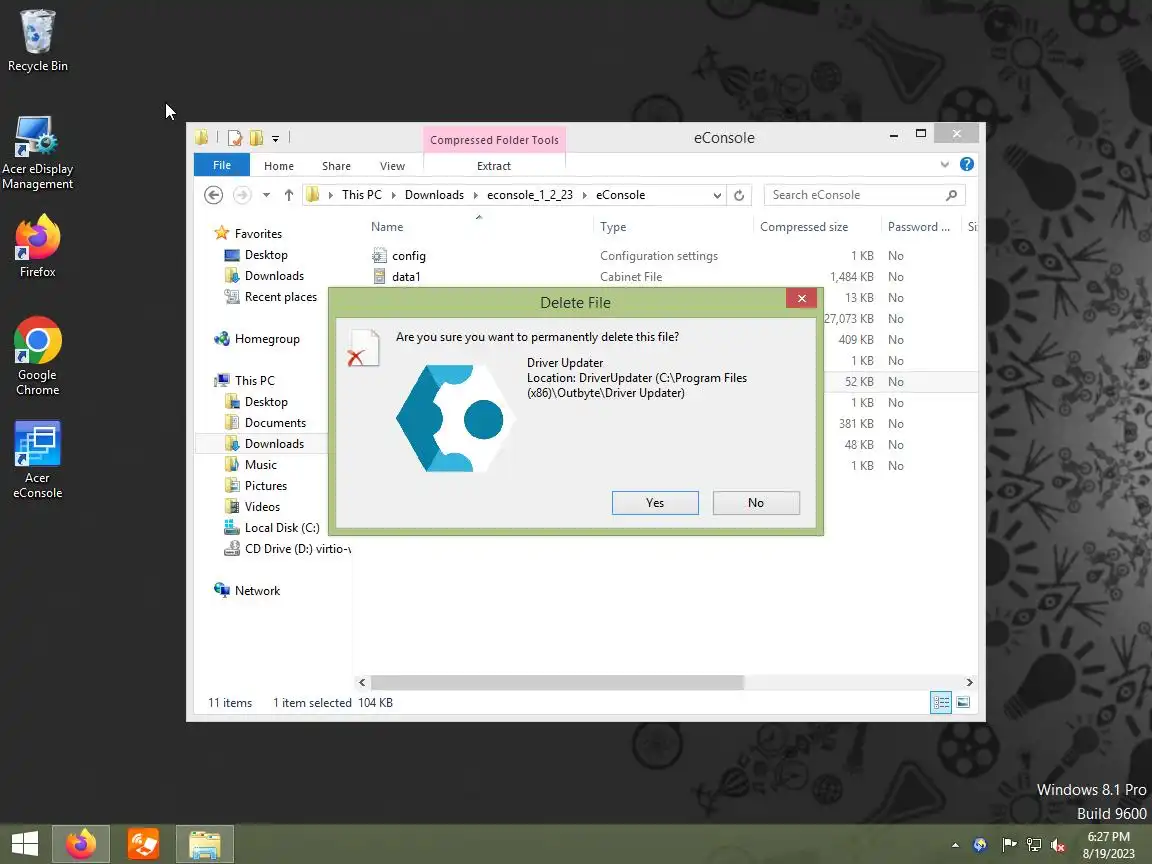Go up one folder level
The image size is (1152, 864).
pyautogui.click(x=289, y=195)
